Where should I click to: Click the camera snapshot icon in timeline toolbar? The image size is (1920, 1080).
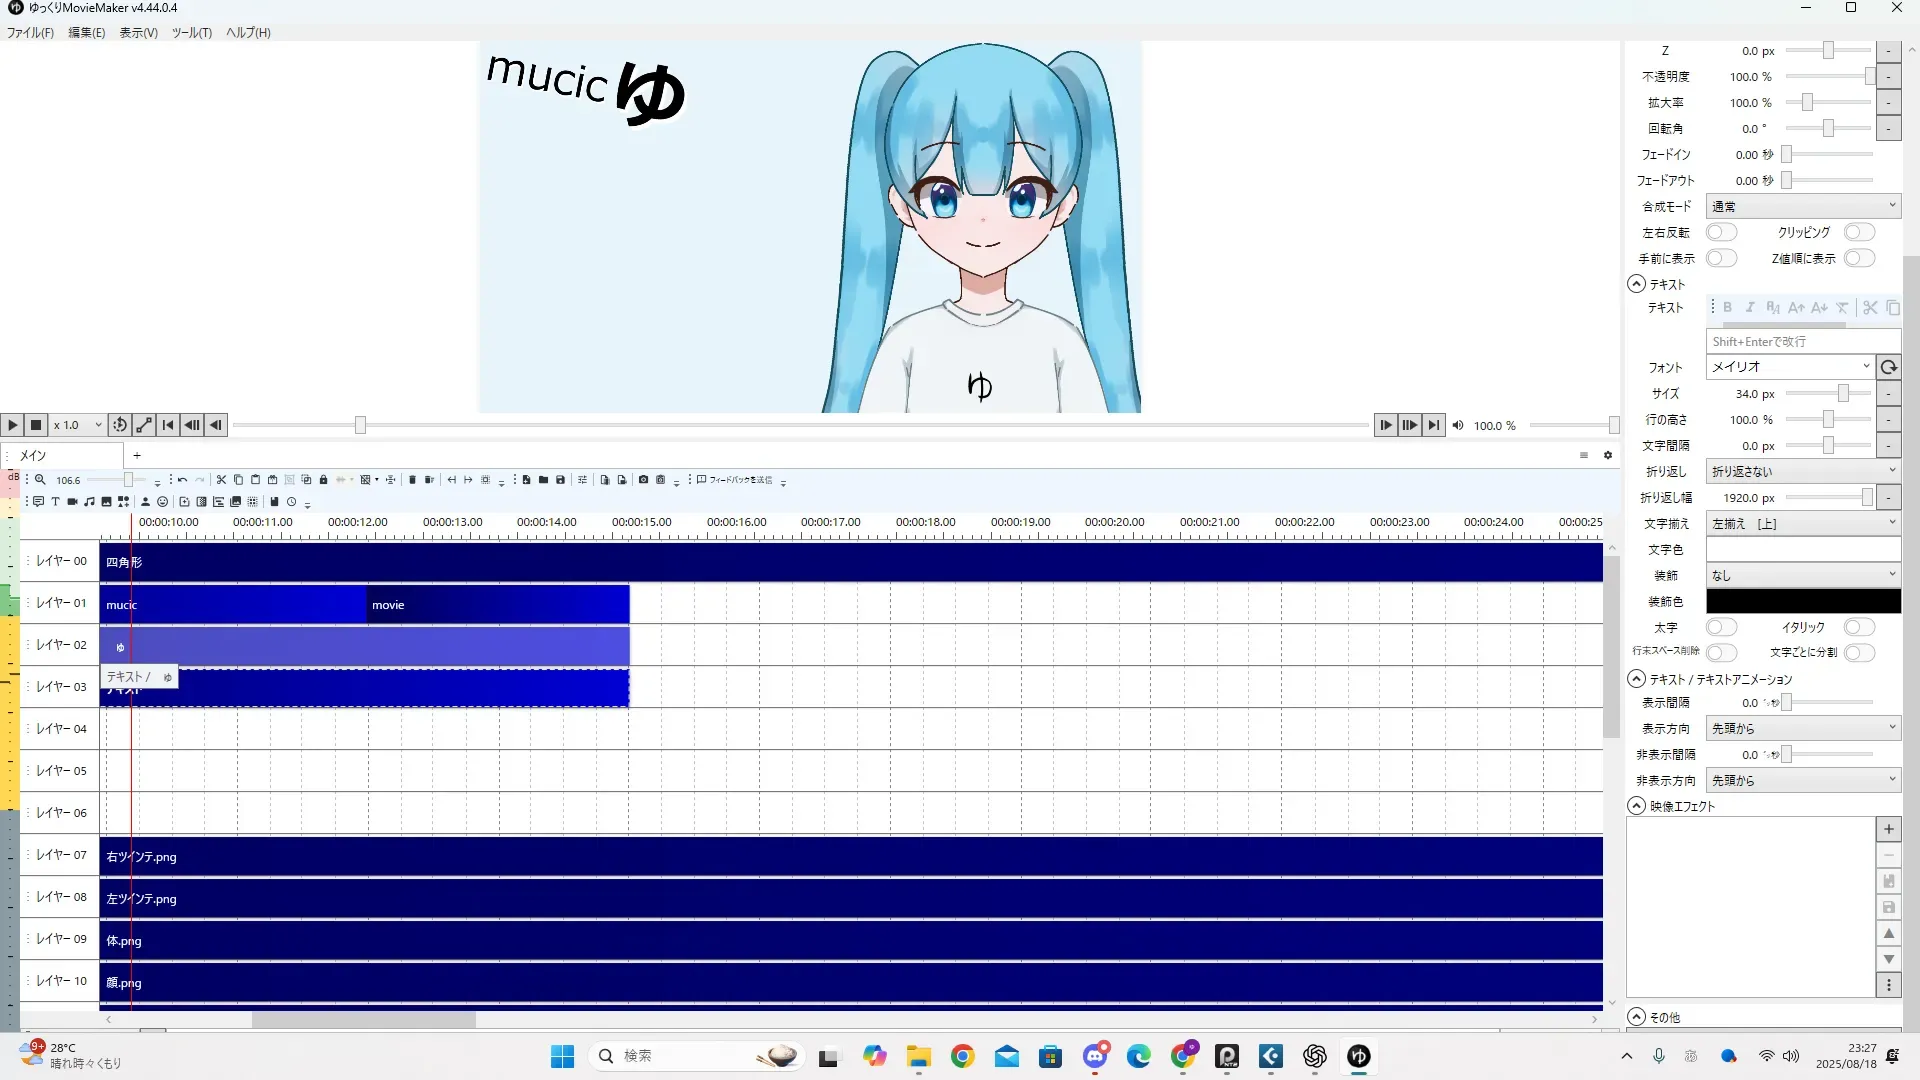[643, 480]
